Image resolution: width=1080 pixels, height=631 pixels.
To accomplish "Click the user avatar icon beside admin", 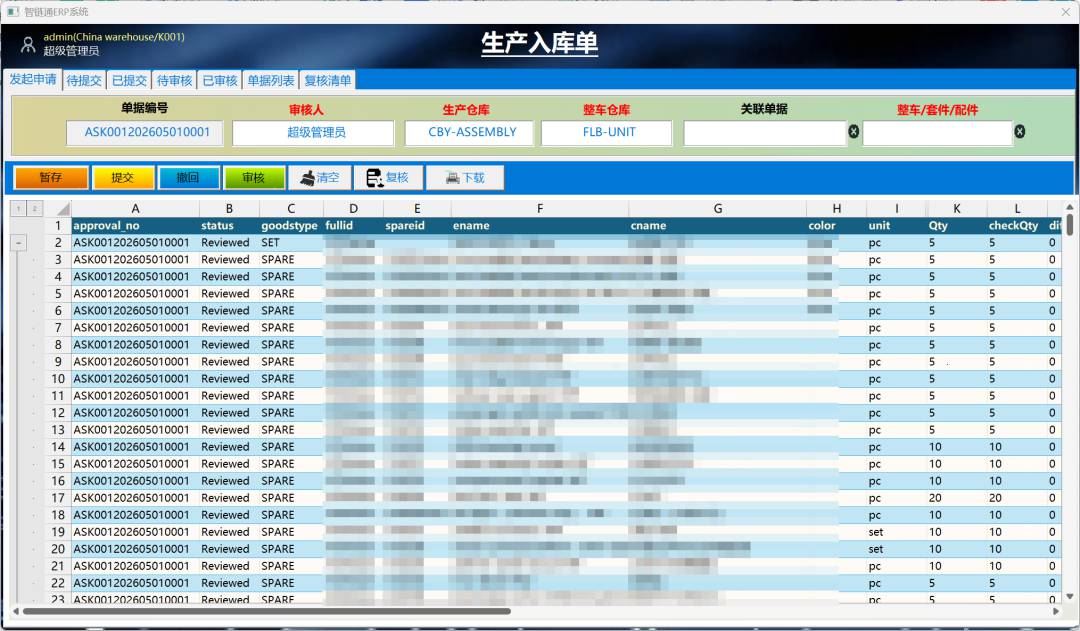I will point(28,45).
